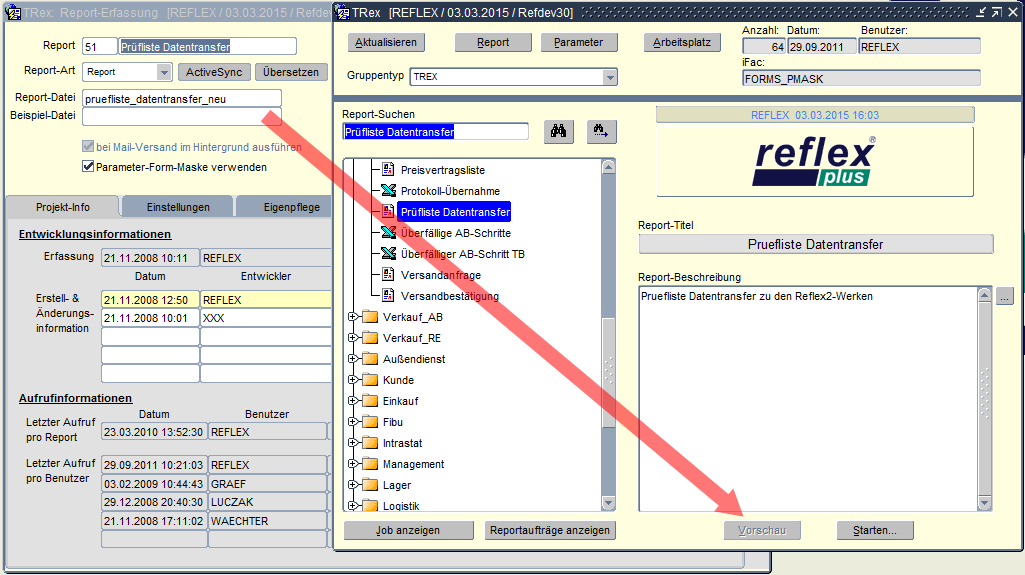Click the Preisvertragsliste document icon
1025x575 pixels.
389,170
